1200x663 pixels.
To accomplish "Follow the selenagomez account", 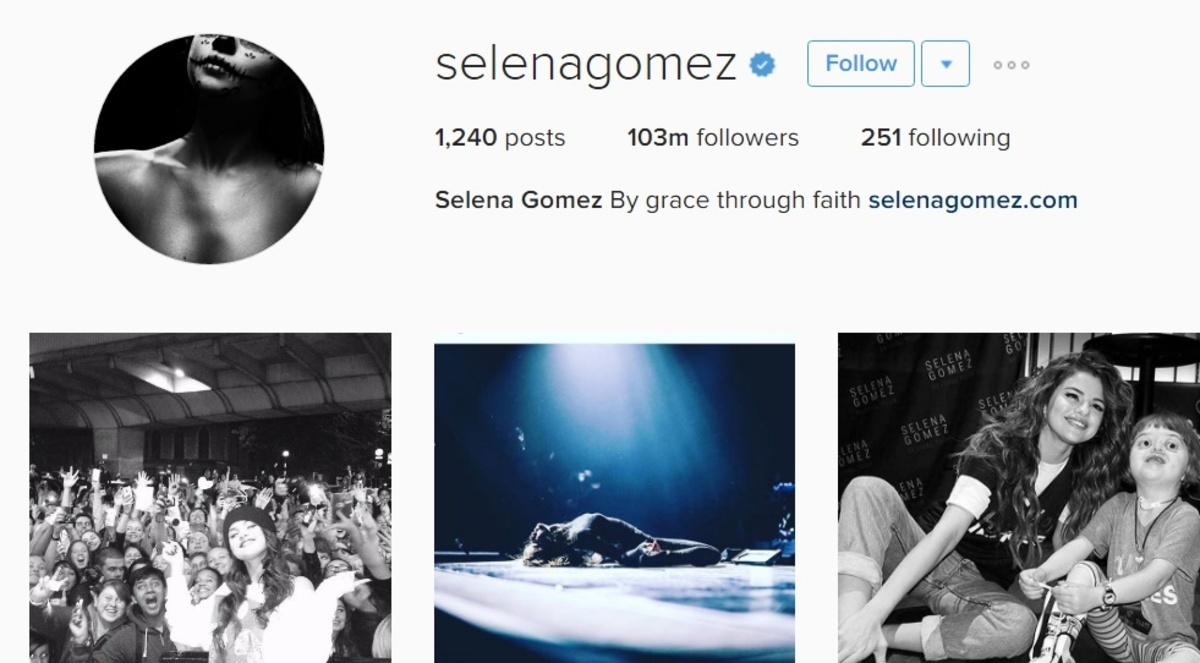I will coord(861,64).
